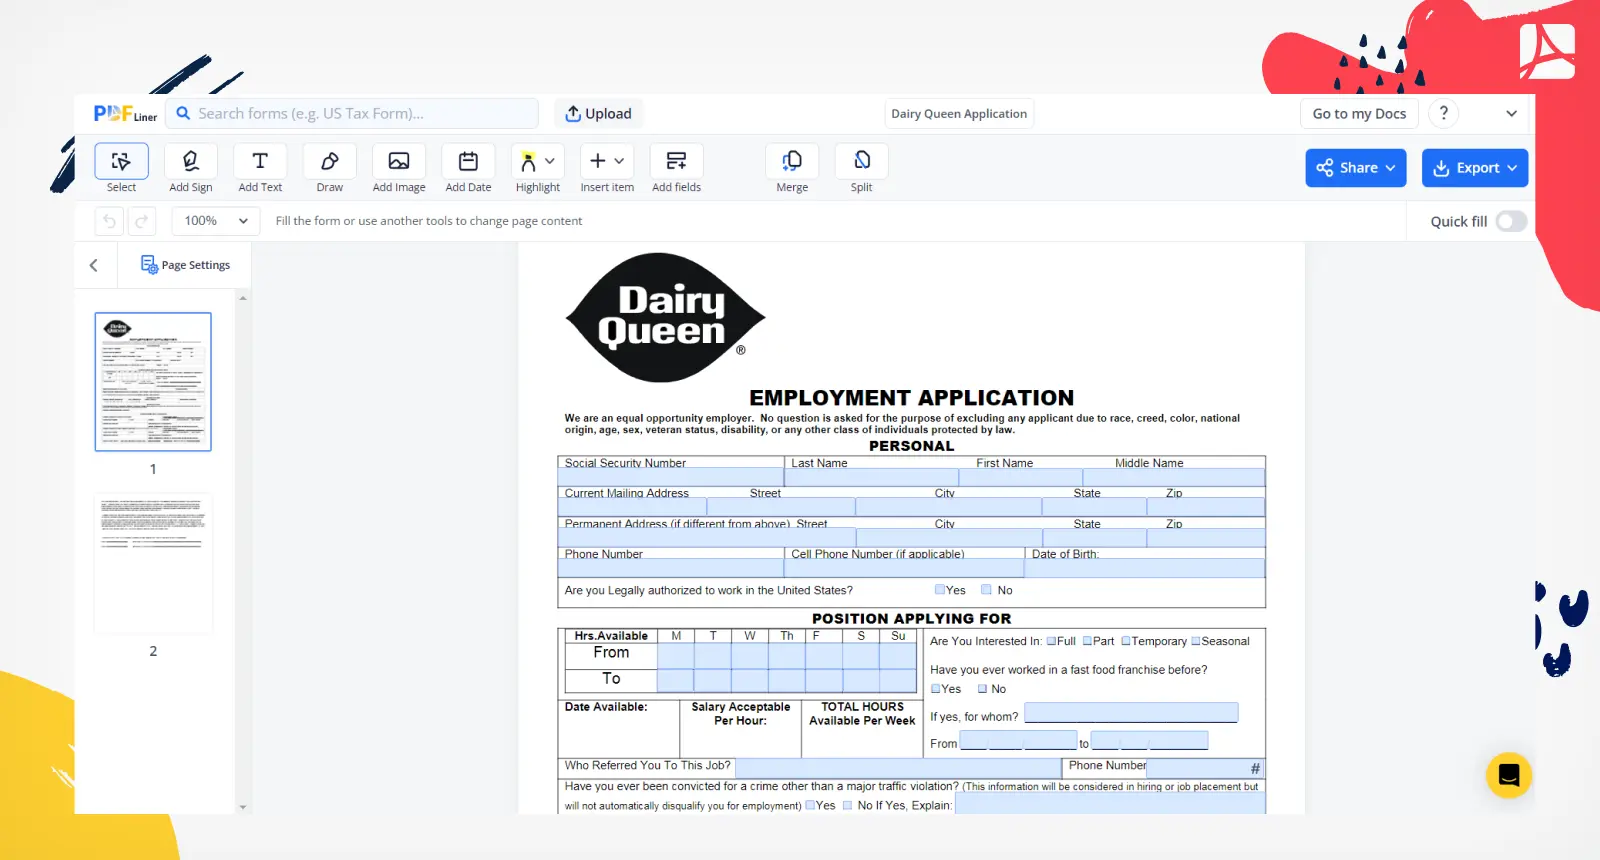Click the sidebar scroll up arrow
Viewport: 1600px width, 860px height.
(243, 298)
